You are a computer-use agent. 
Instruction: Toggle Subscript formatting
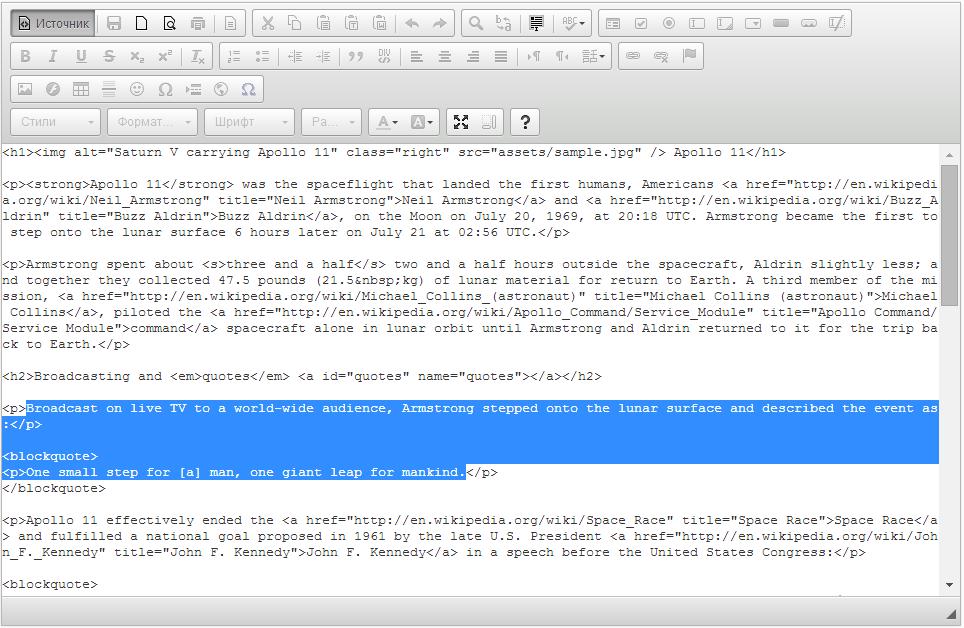[137, 56]
